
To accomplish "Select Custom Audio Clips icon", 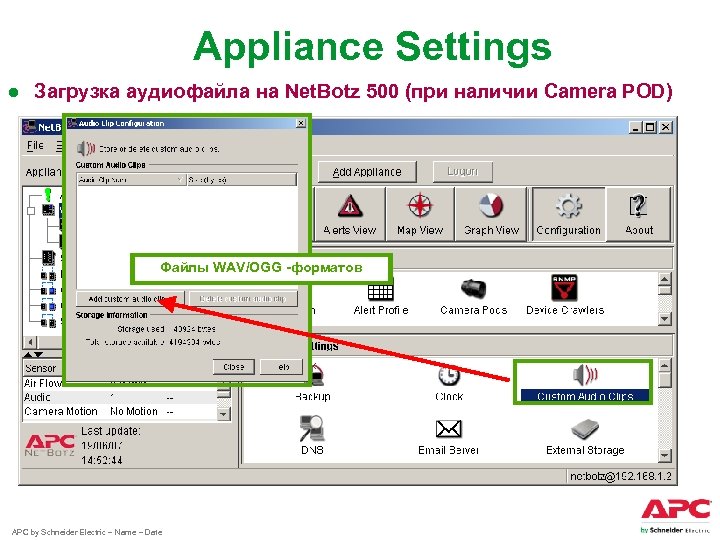I will tap(585, 383).
